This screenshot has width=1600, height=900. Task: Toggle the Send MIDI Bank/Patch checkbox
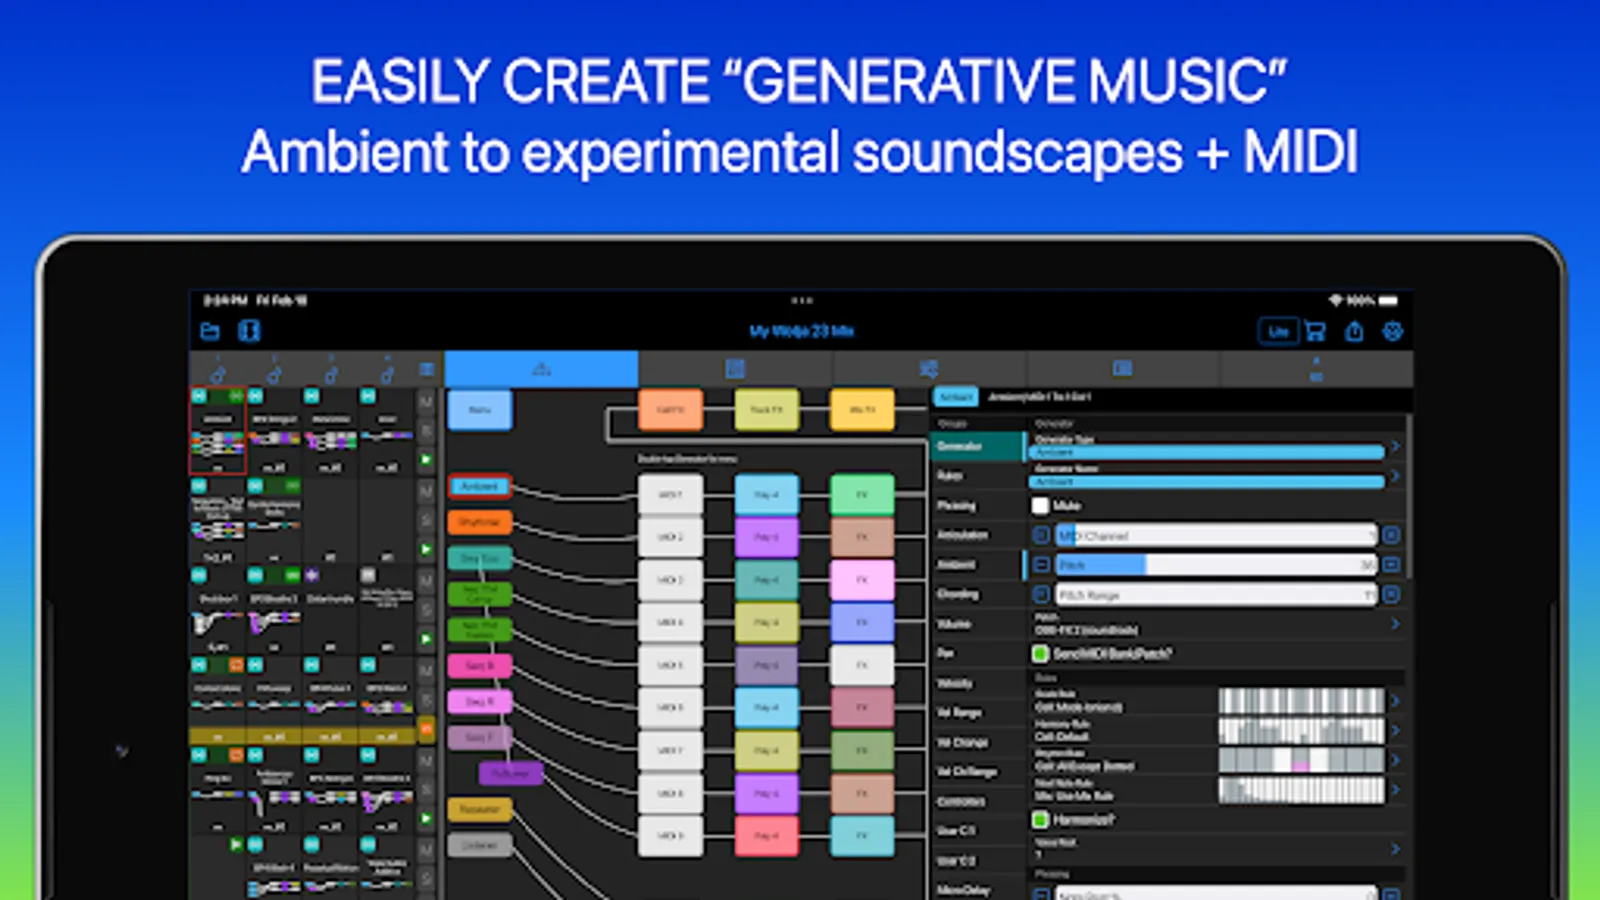click(1041, 654)
